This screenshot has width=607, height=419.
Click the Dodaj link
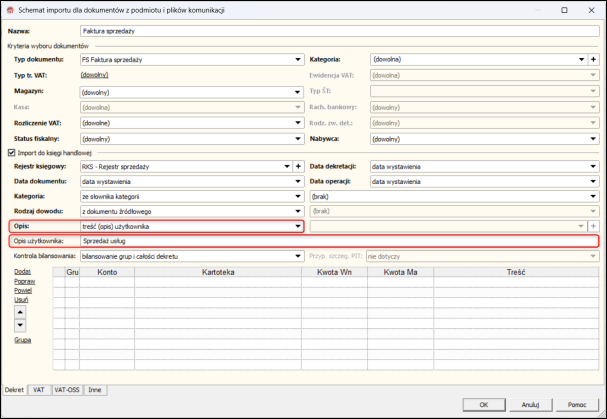click(x=22, y=272)
